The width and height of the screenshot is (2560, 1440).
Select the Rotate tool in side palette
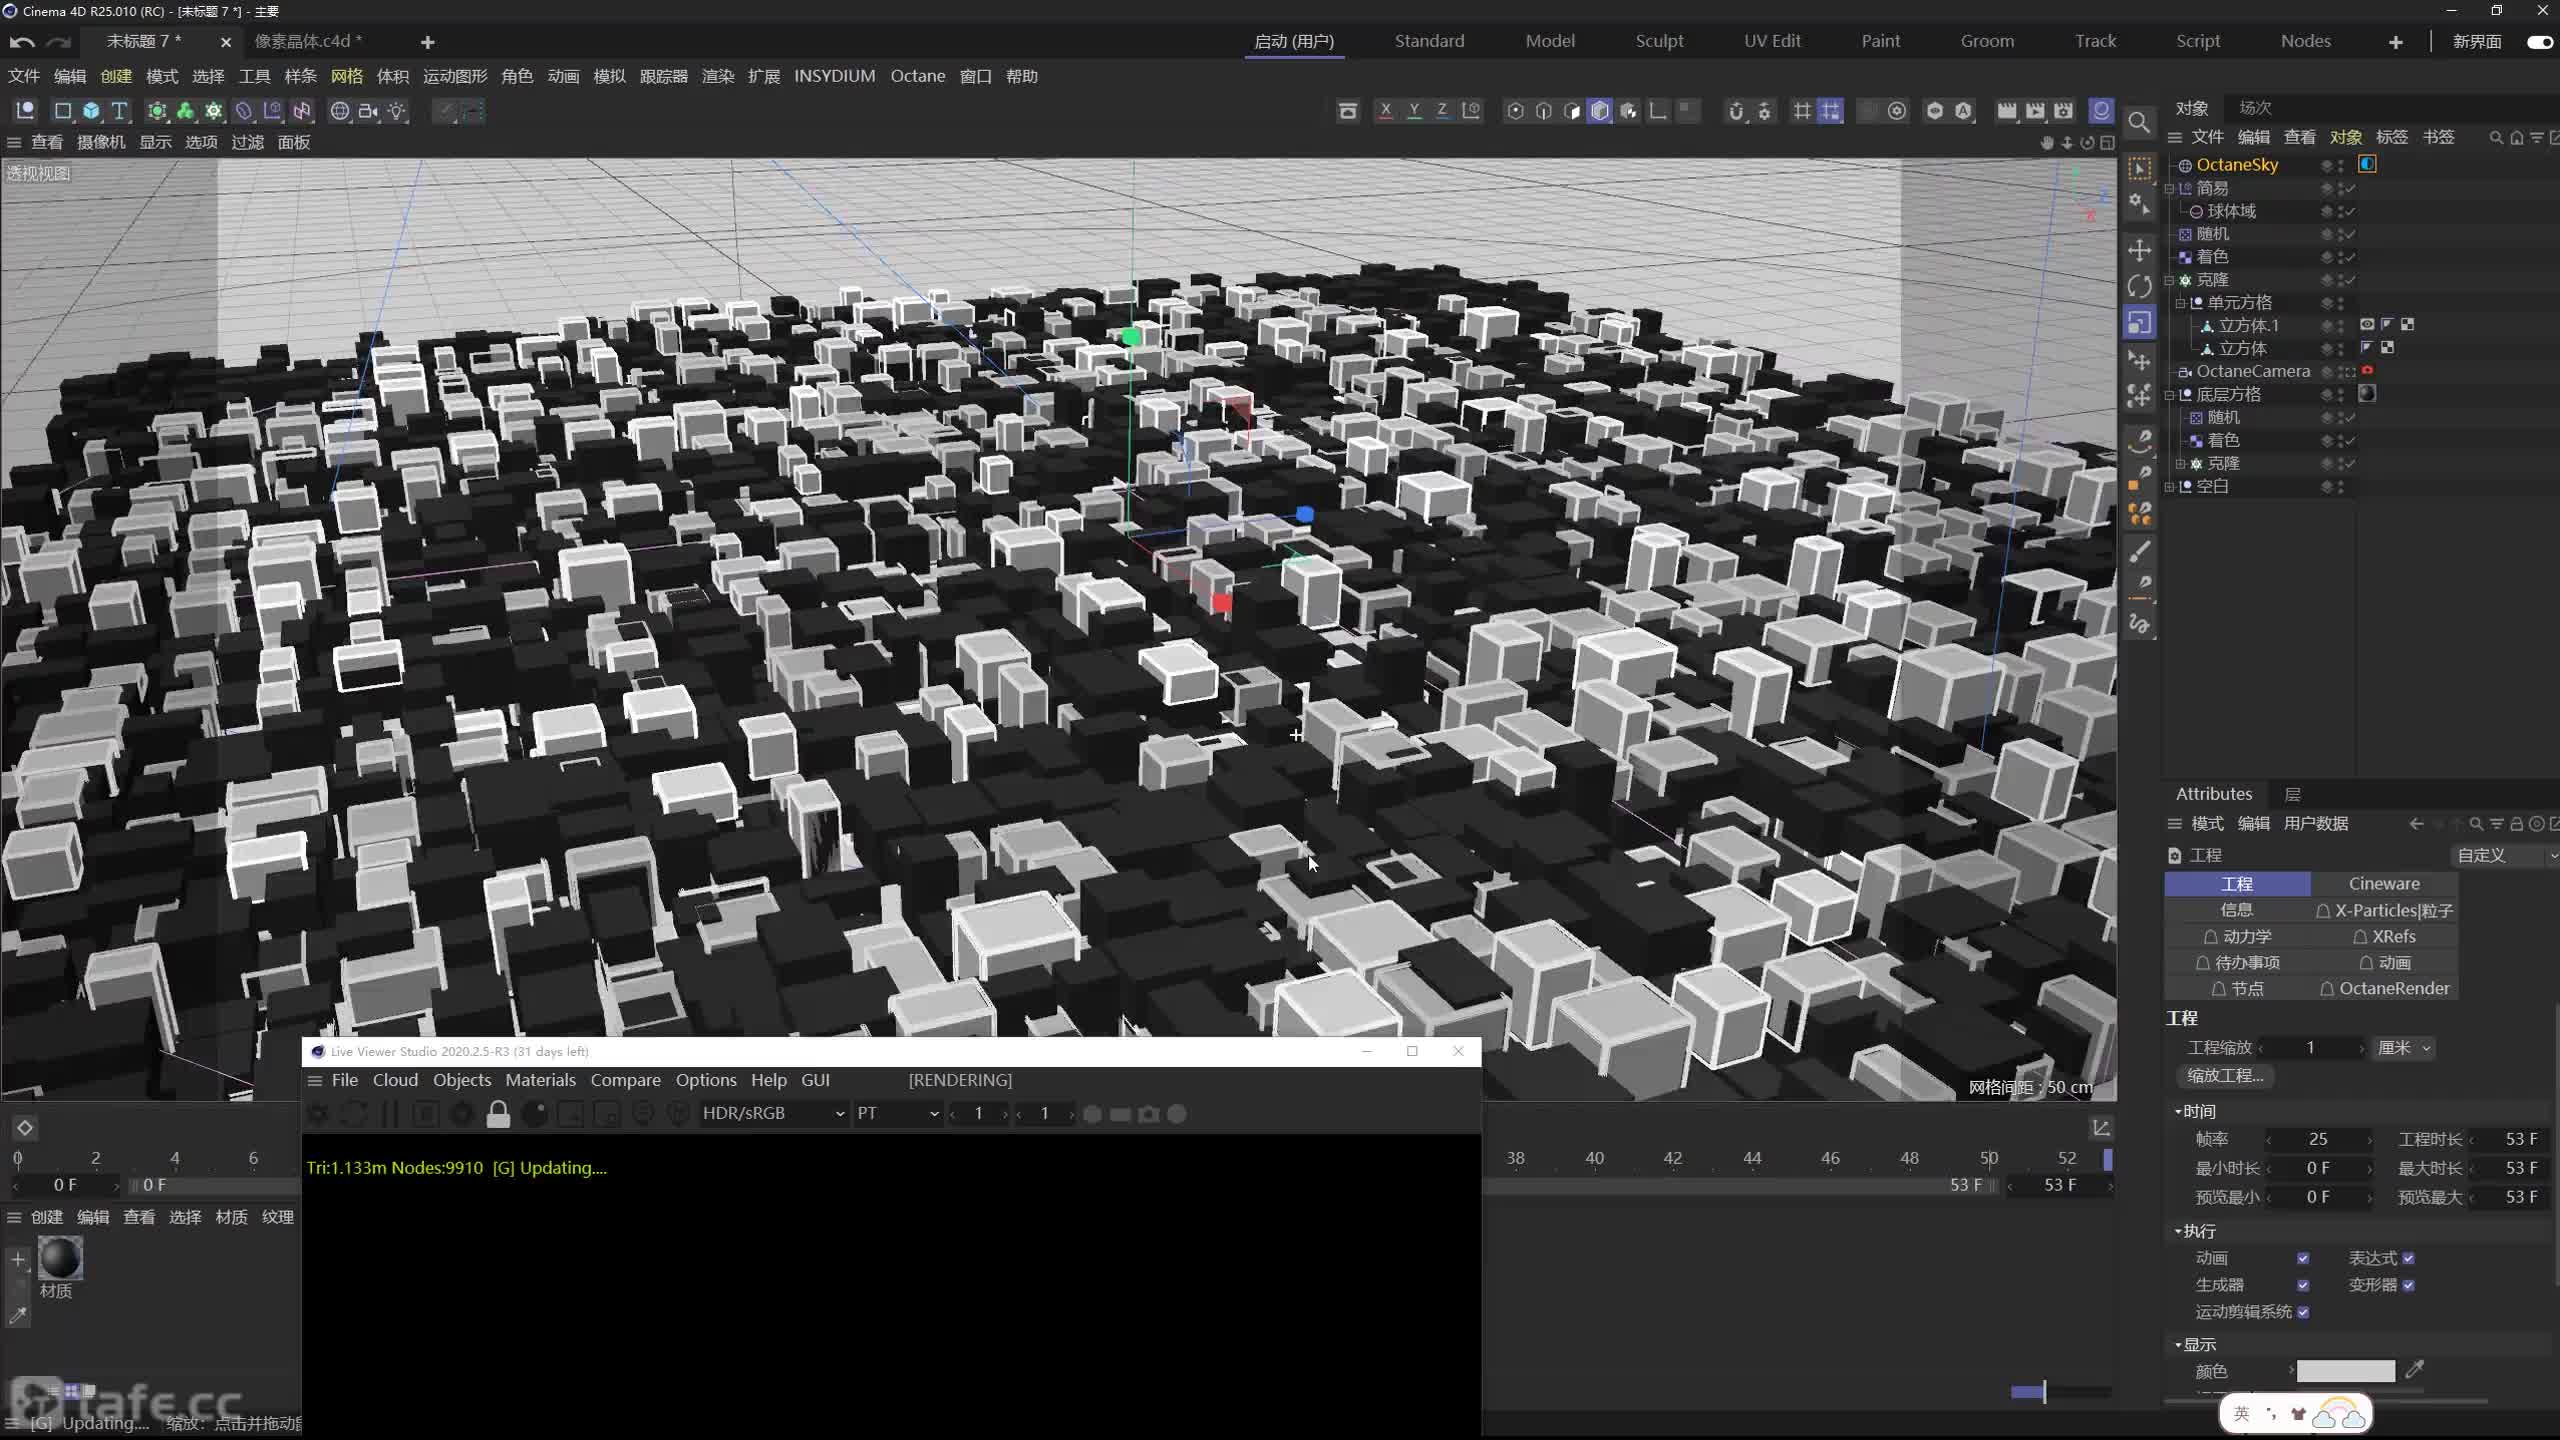[2139, 286]
